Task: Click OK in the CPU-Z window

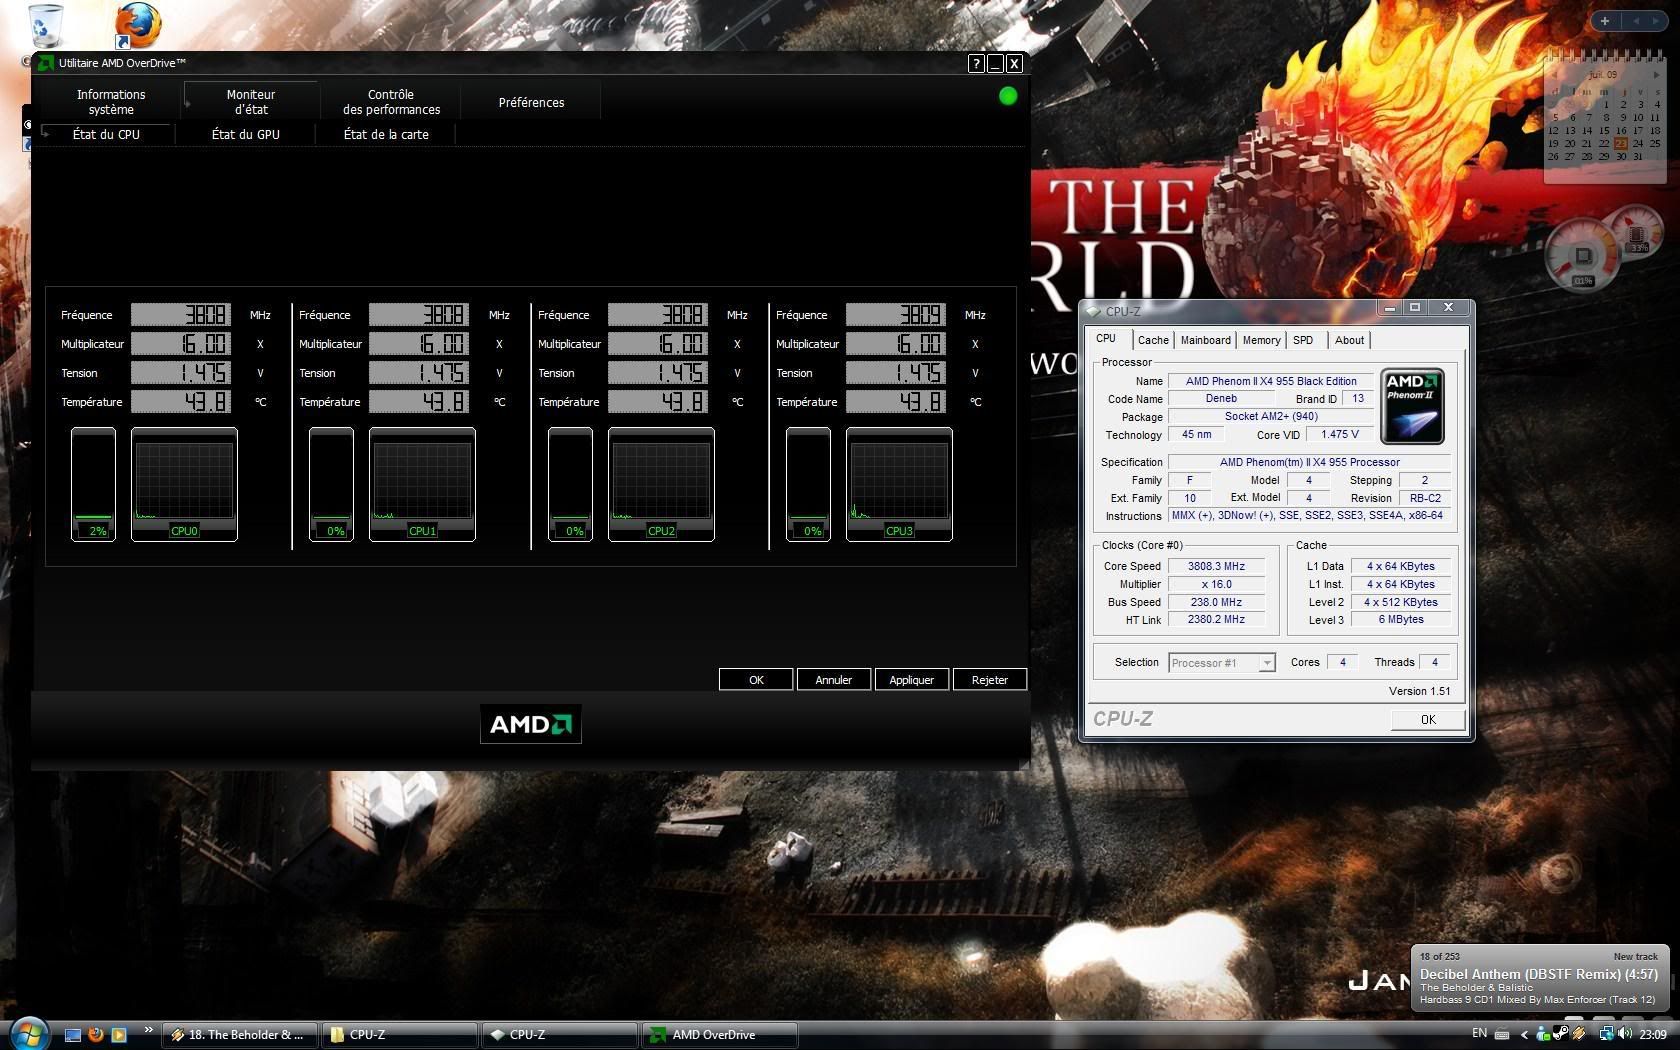Action: pyautogui.click(x=1427, y=719)
